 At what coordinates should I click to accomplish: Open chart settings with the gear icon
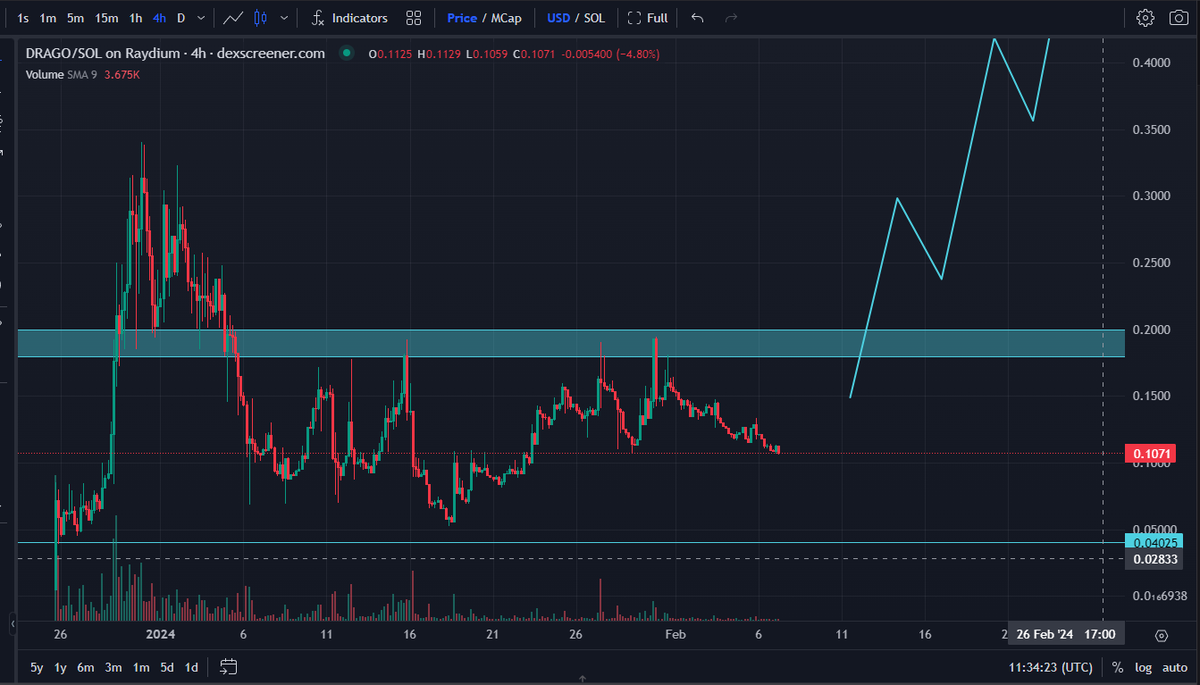click(1144, 17)
